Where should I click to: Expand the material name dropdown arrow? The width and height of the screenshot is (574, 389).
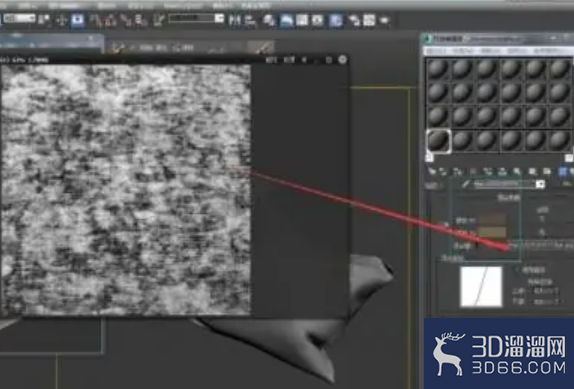(x=540, y=184)
